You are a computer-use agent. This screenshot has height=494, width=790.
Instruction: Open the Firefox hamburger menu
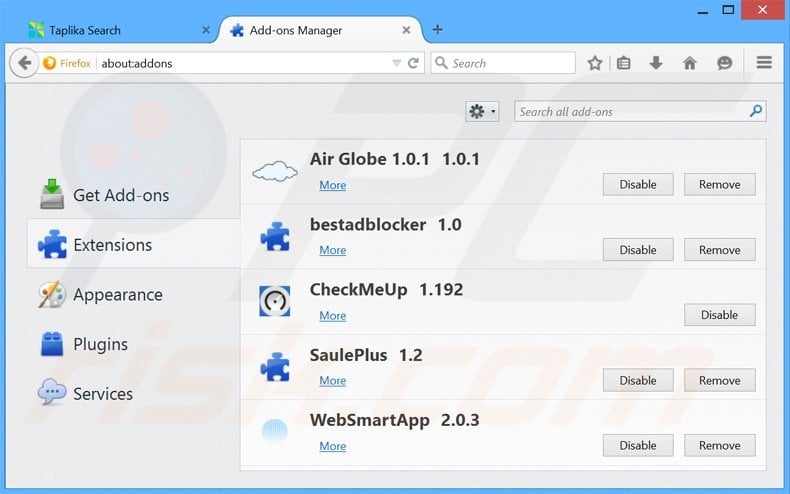(x=764, y=63)
